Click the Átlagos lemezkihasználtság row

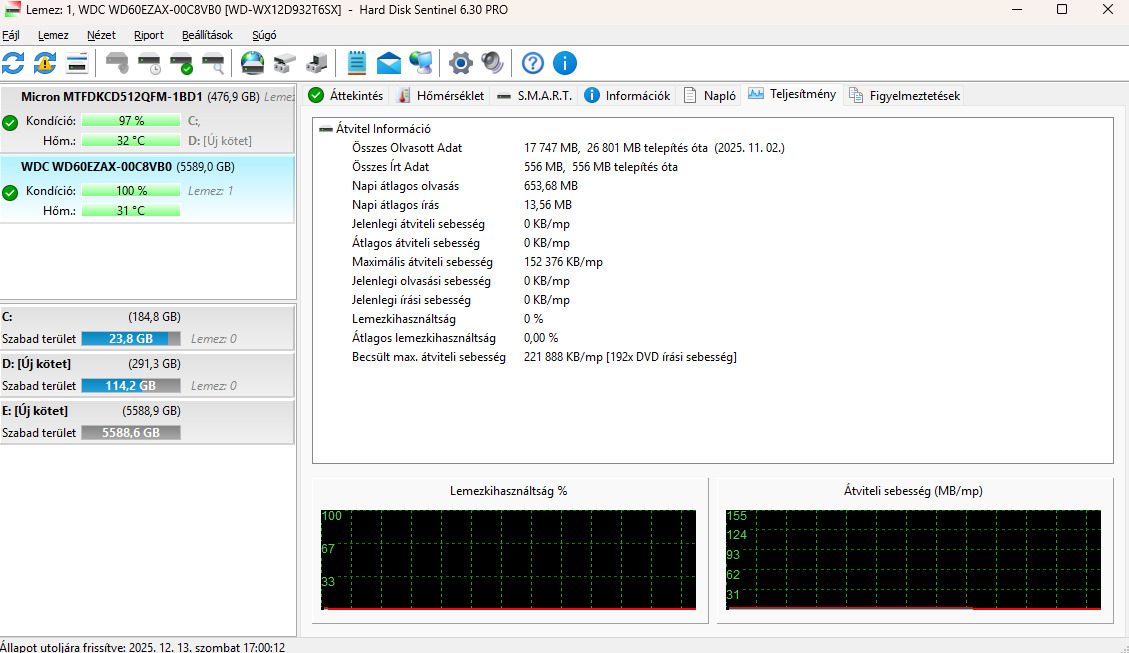(x=454, y=338)
